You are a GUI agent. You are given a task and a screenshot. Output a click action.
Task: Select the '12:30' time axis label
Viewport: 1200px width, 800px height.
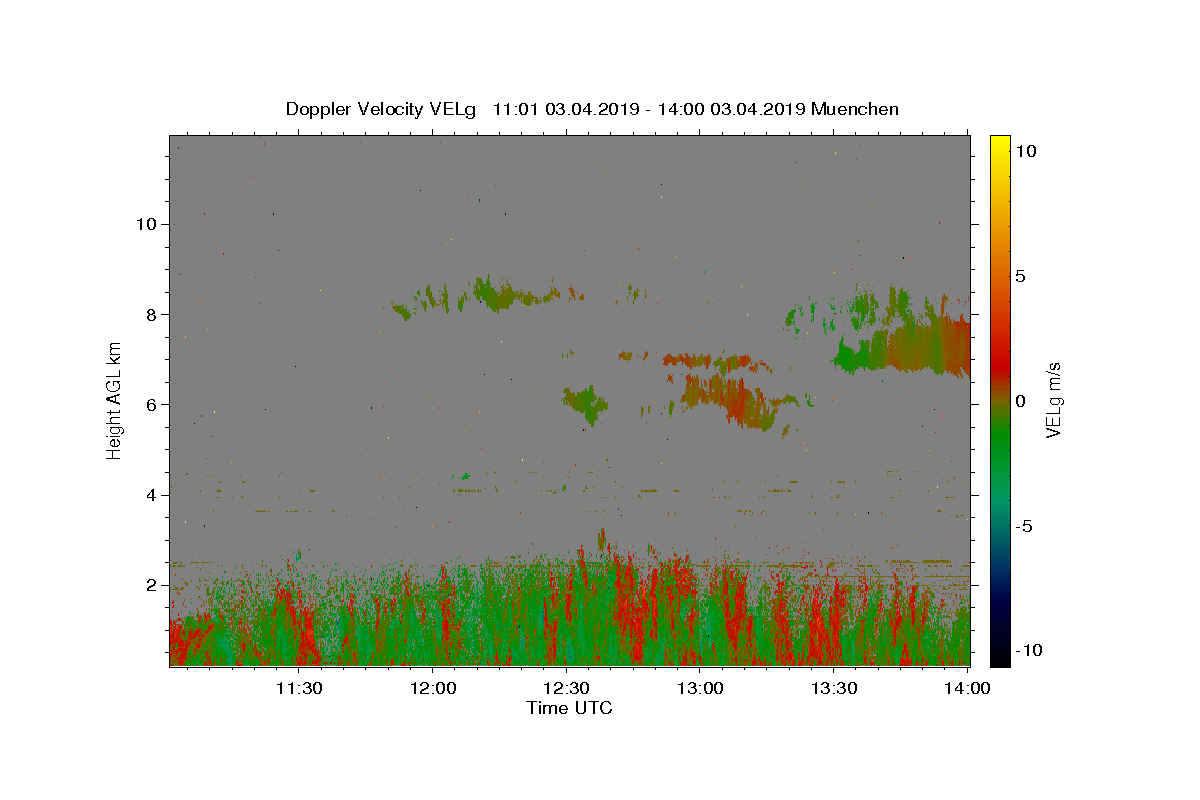(x=566, y=688)
